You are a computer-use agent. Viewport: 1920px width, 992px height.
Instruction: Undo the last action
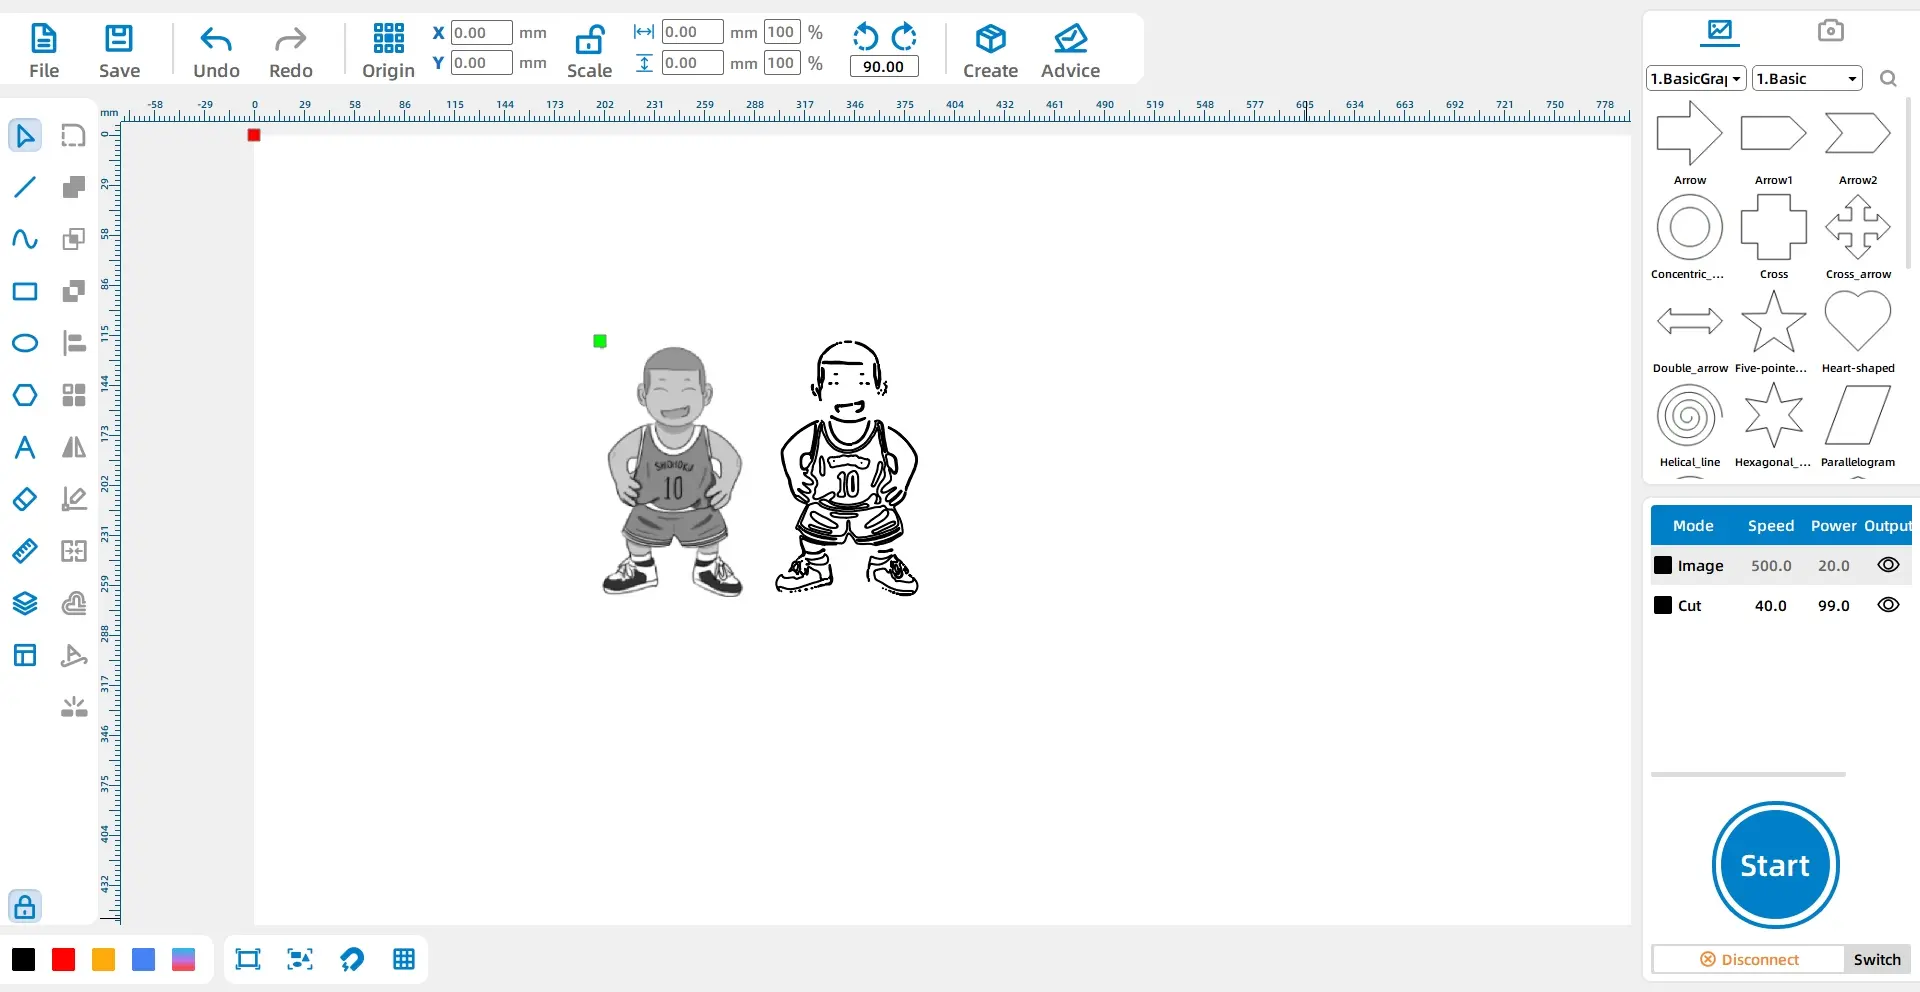[216, 51]
